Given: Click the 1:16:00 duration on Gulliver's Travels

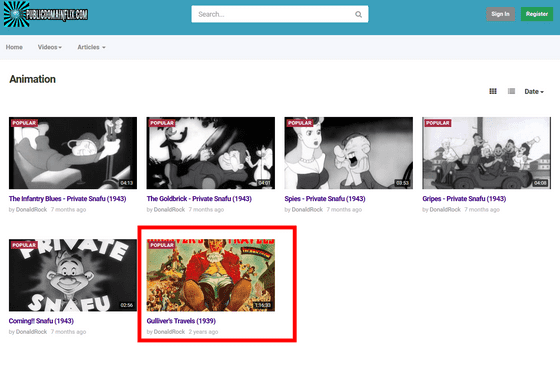Looking at the screenshot, I should (262, 305).
